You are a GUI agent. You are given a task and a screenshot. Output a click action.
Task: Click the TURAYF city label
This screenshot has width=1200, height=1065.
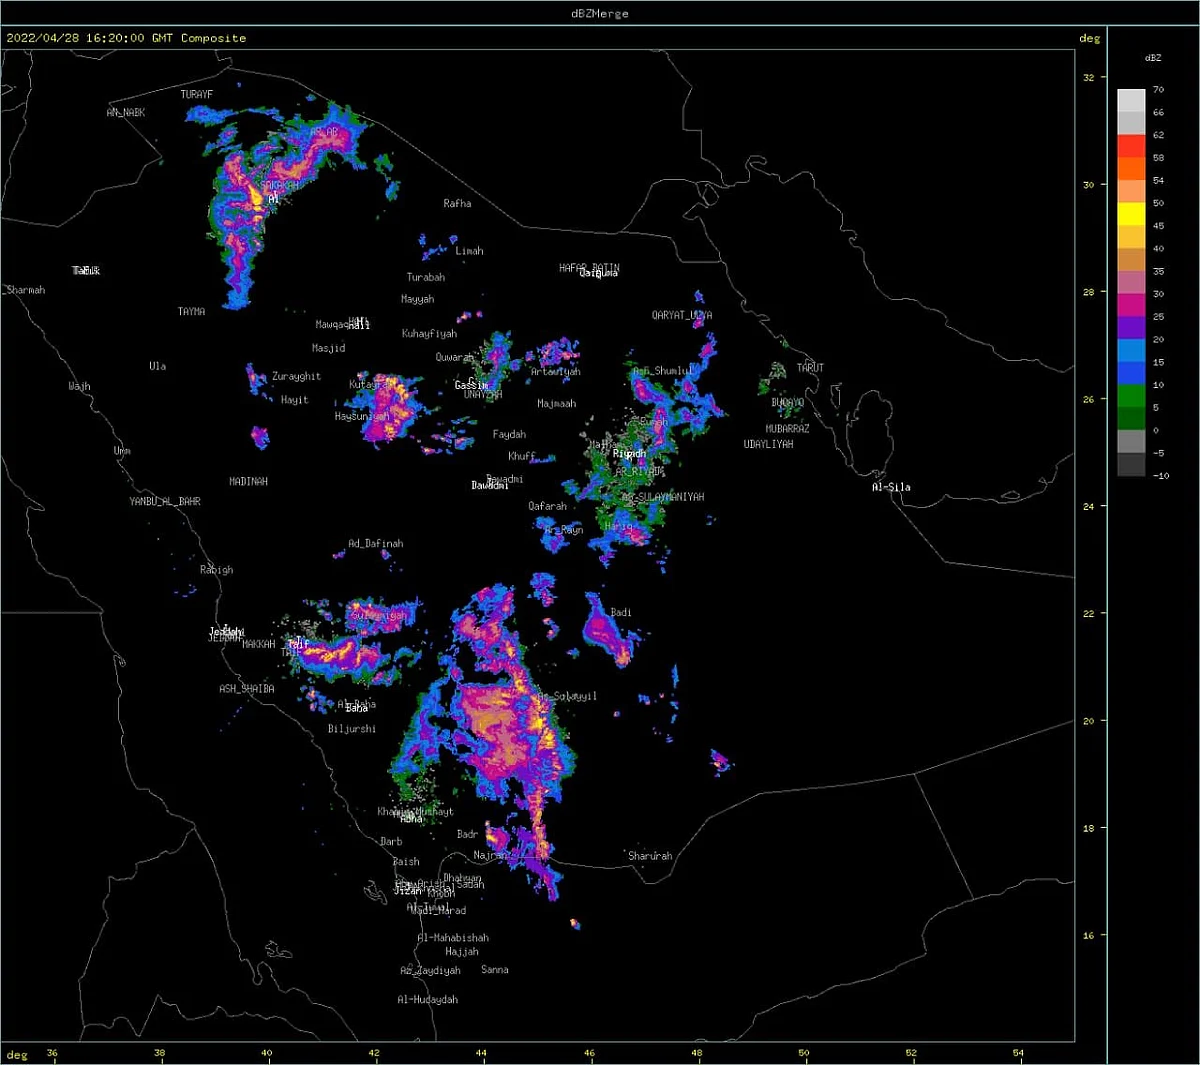click(x=197, y=95)
